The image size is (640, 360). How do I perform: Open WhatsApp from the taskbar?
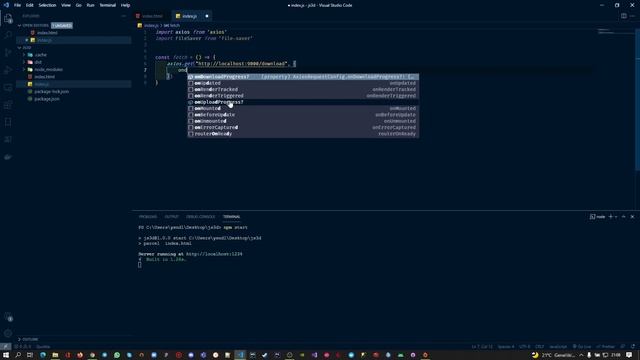click(117, 355)
